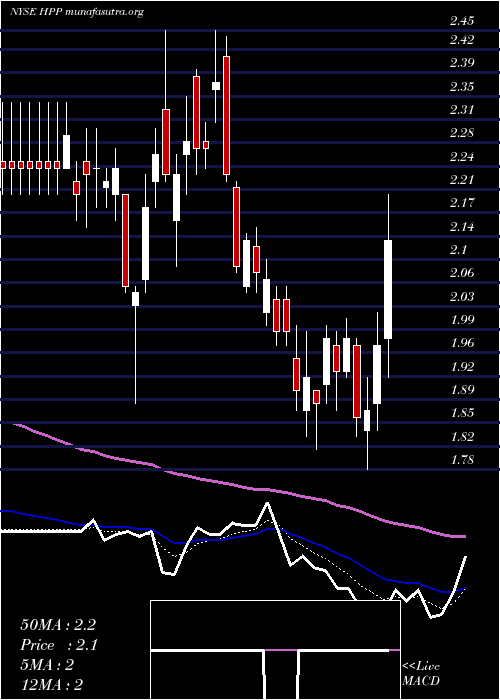Click the 2.17 price axis label

[x=462, y=203]
